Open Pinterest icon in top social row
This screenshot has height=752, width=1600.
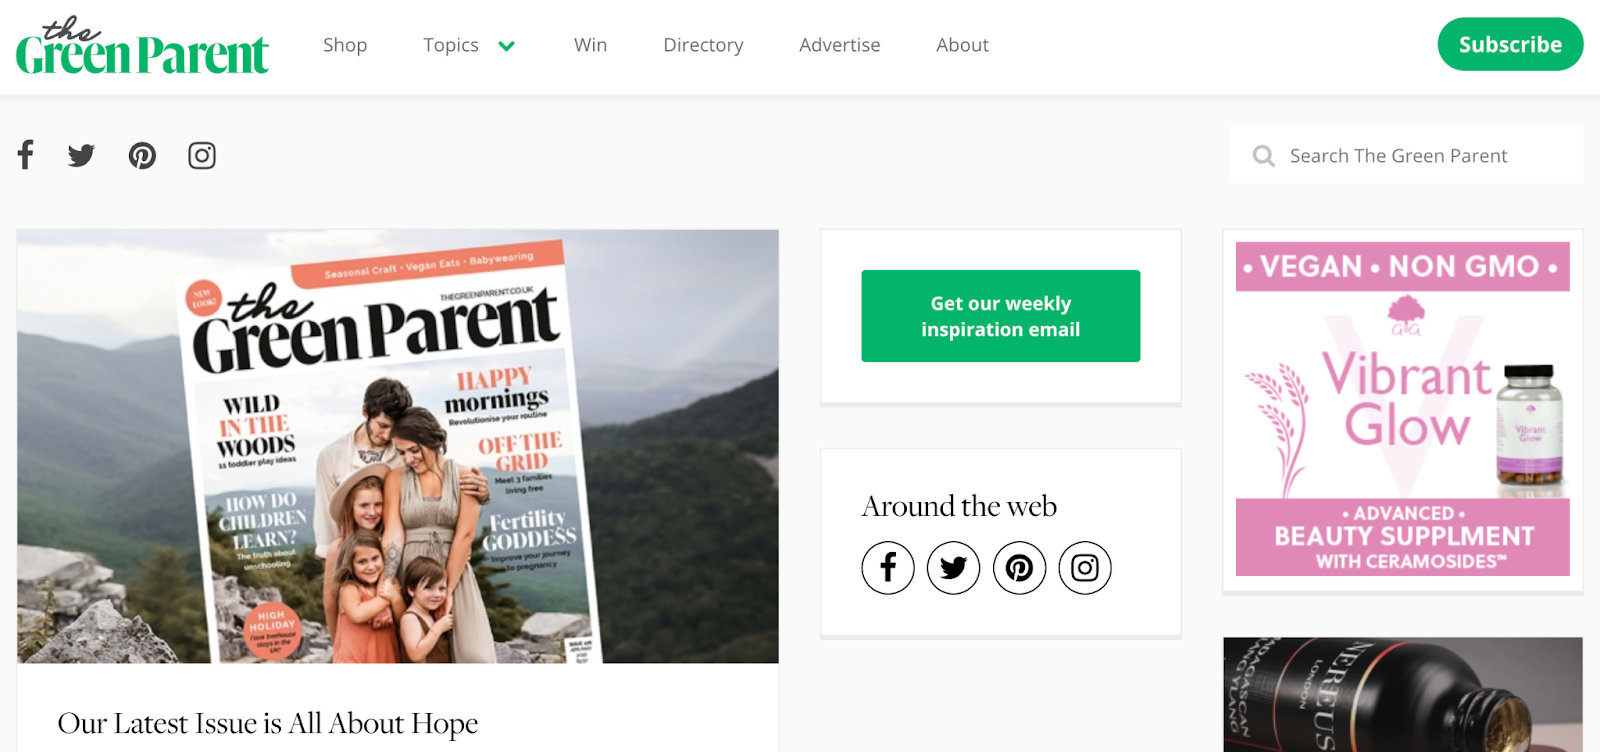coord(142,155)
